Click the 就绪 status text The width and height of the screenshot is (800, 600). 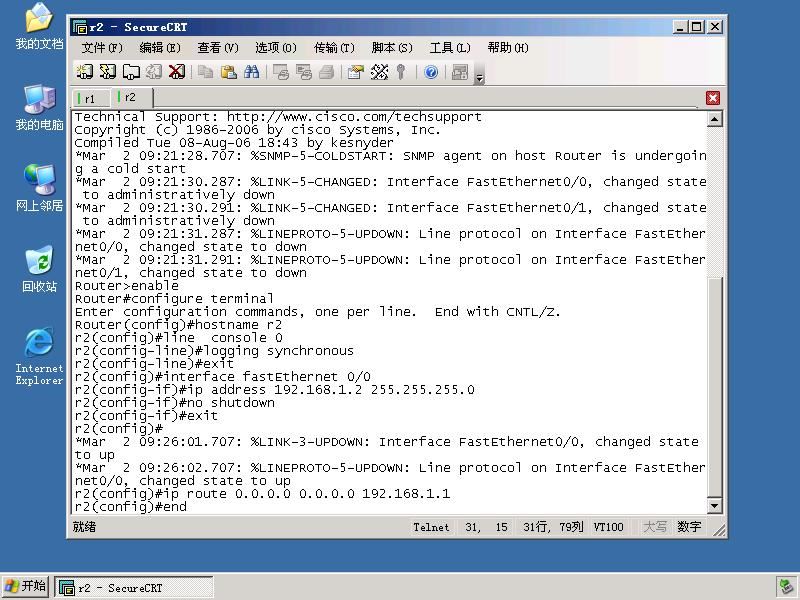point(84,527)
